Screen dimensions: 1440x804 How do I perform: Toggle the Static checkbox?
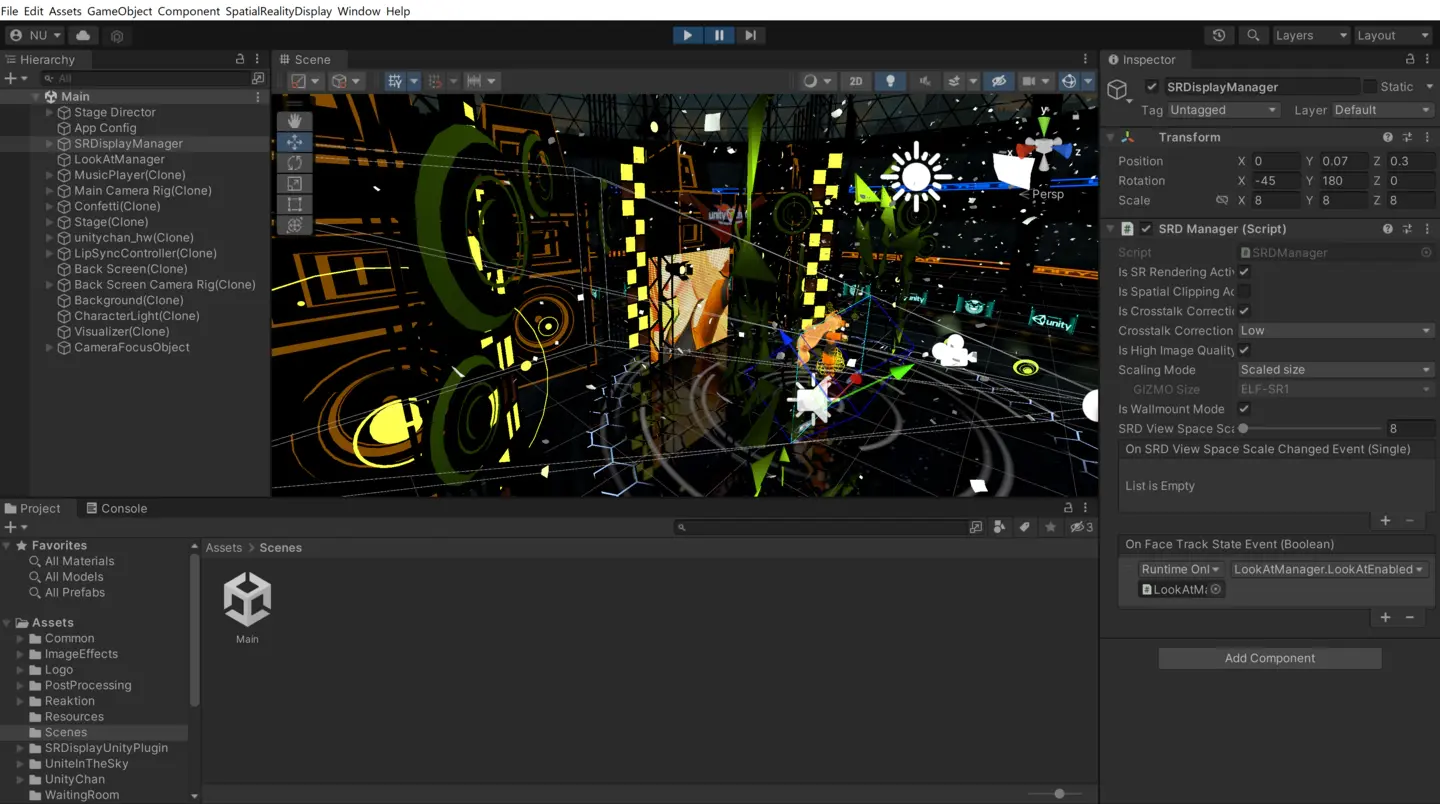[x=1371, y=87]
